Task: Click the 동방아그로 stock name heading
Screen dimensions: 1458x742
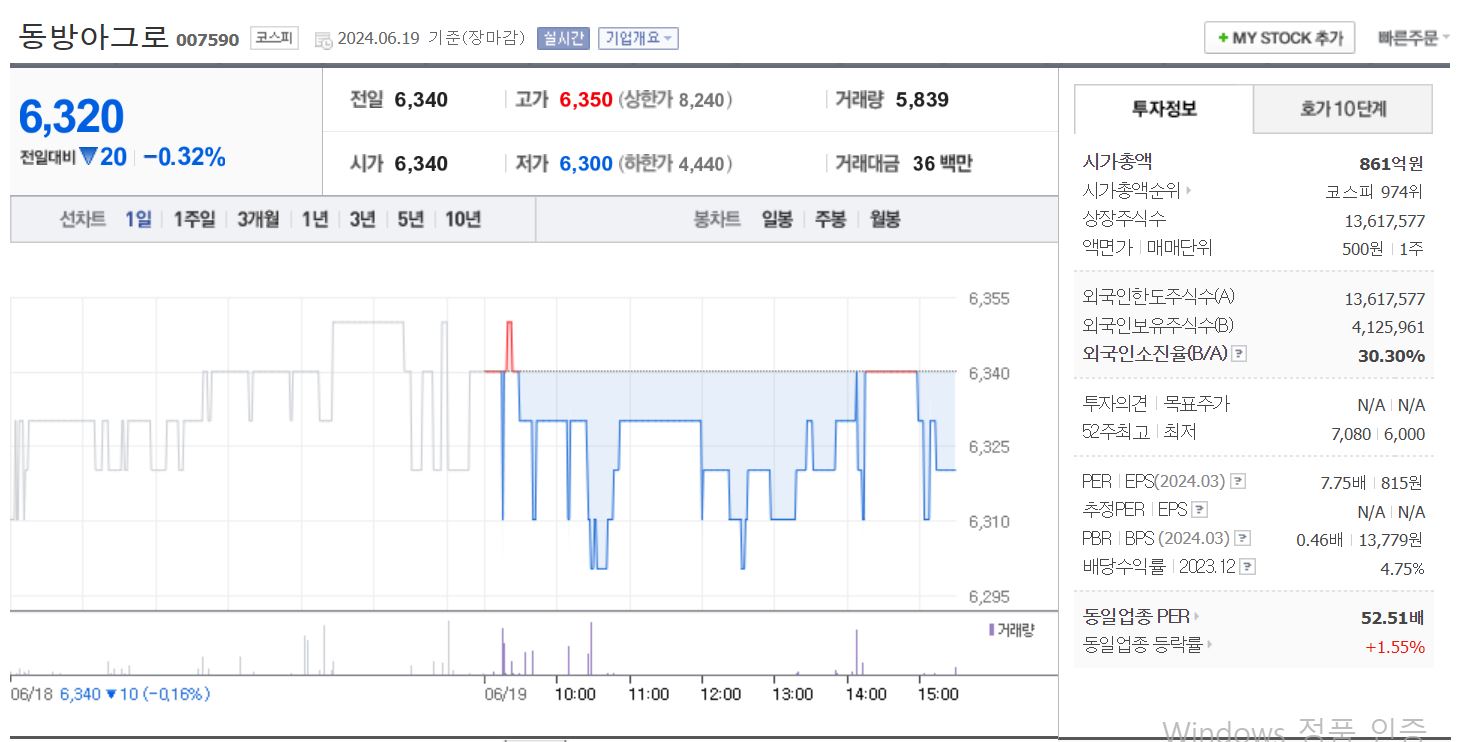Action: tap(93, 37)
